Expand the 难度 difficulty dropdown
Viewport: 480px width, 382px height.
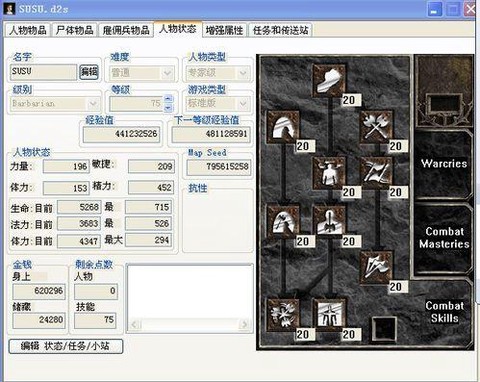pyautogui.click(x=168, y=73)
